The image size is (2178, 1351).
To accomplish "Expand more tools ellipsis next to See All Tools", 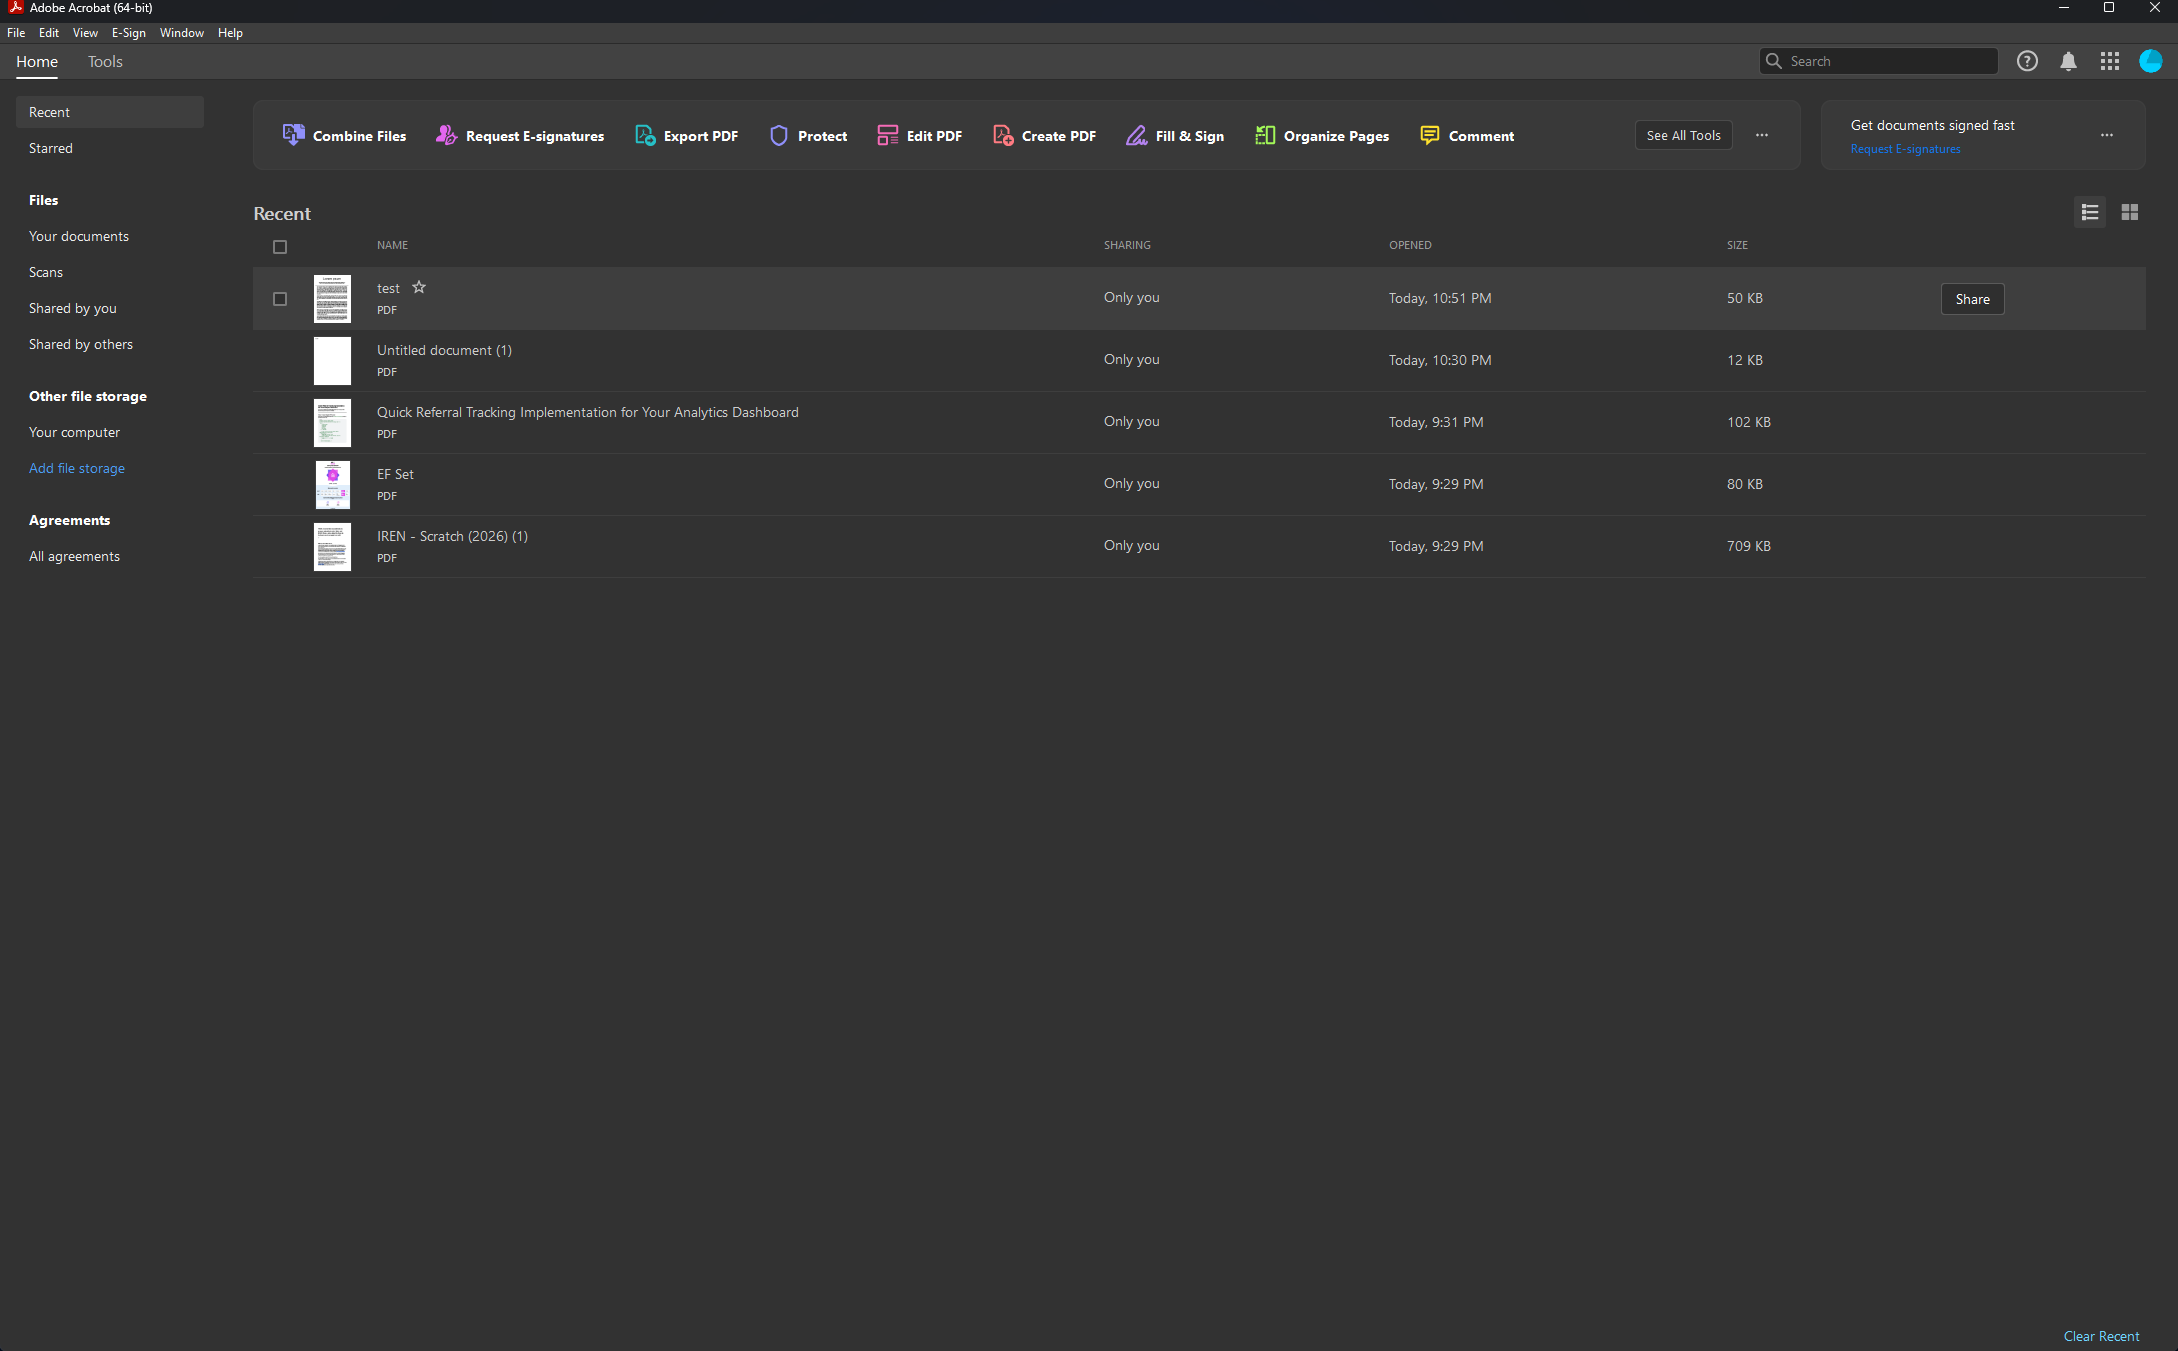I will (x=1762, y=135).
